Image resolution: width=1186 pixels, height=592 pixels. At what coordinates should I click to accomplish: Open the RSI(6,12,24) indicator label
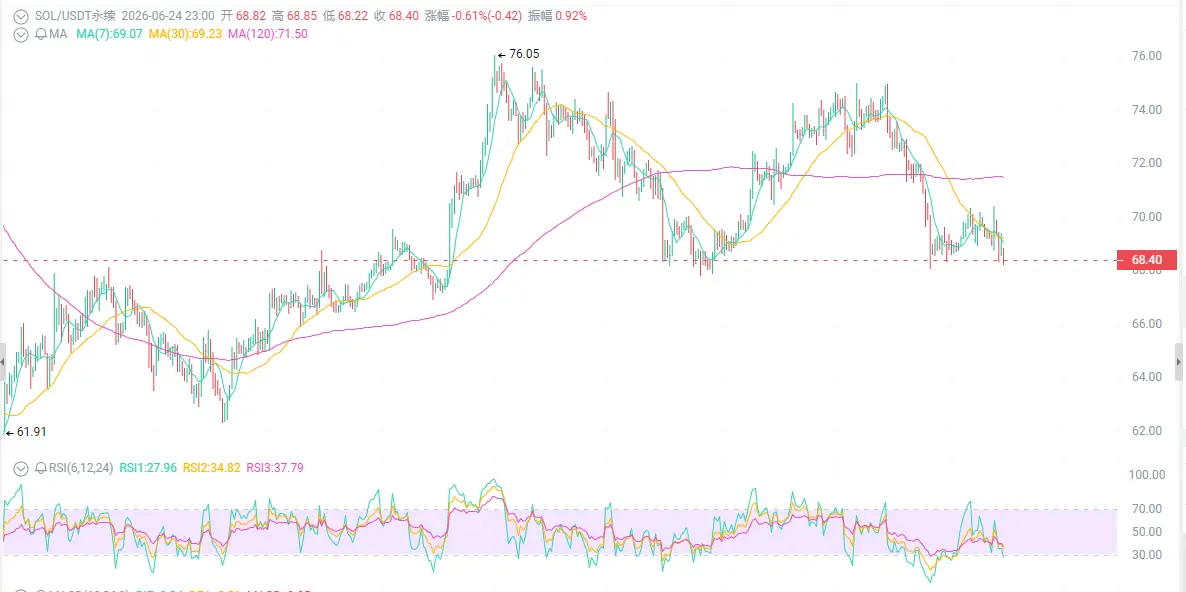tap(81, 468)
